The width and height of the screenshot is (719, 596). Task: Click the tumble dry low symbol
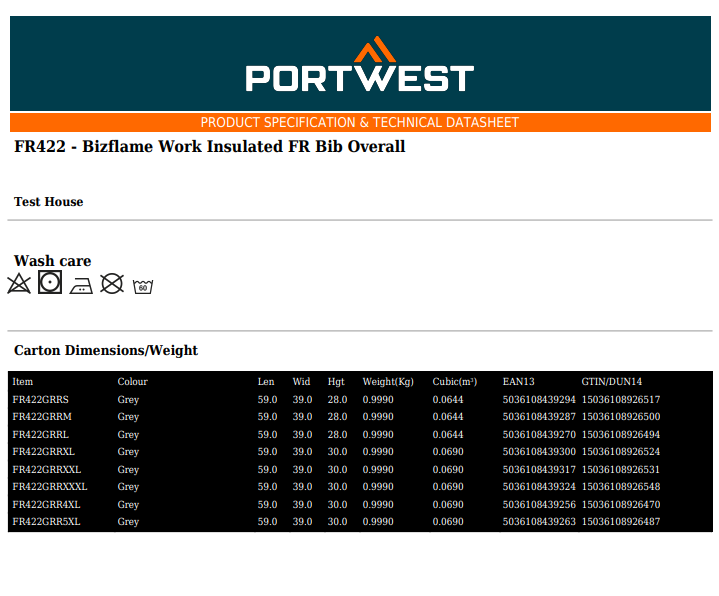(50, 284)
